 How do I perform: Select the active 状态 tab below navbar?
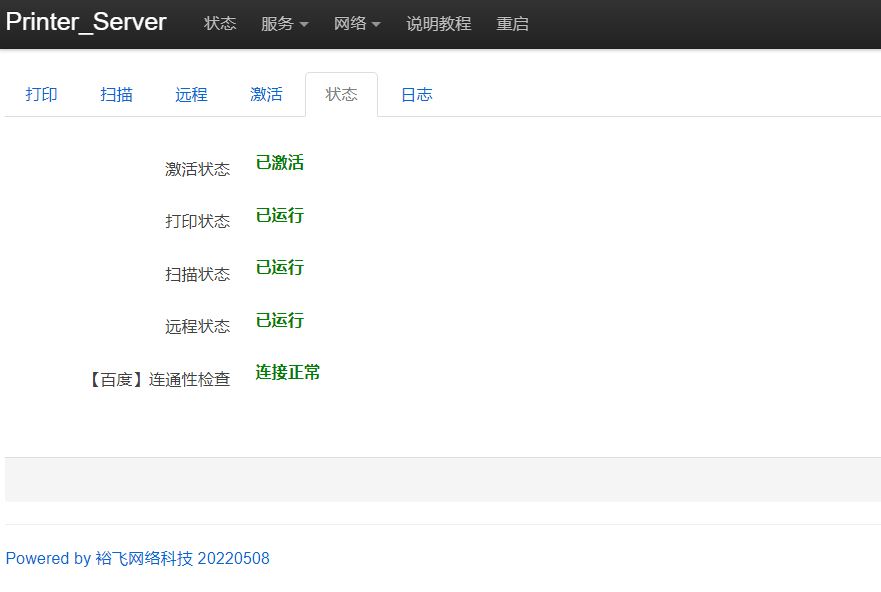click(x=341, y=95)
